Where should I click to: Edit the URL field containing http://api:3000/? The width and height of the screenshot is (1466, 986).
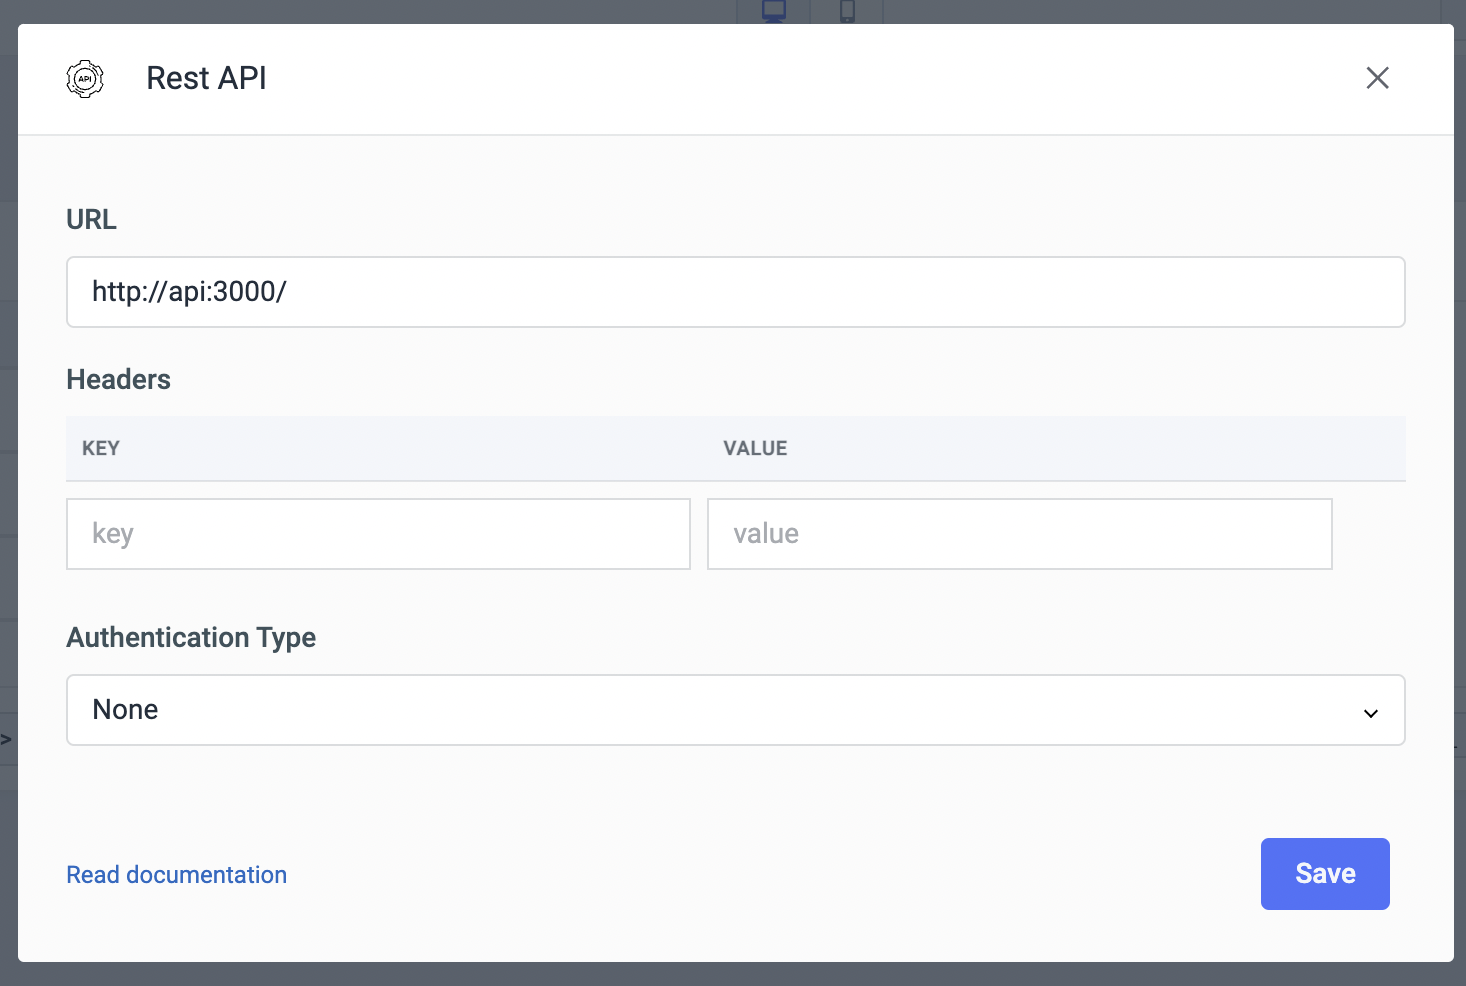click(x=735, y=291)
